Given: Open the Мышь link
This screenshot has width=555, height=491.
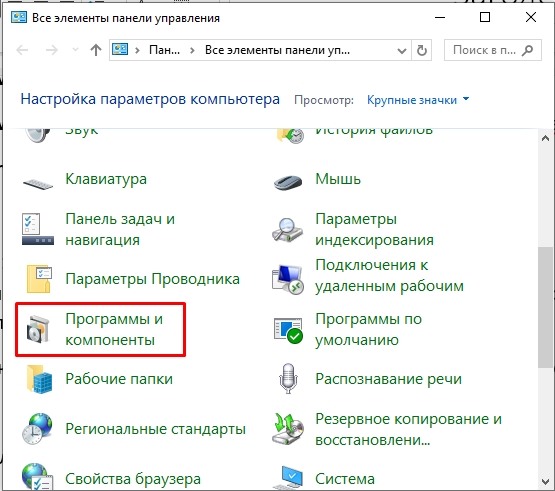Looking at the screenshot, I should (x=338, y=179).
